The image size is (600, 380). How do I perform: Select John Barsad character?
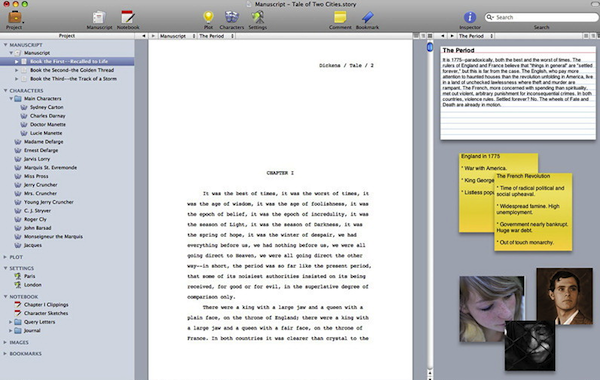tap(38, 228)
